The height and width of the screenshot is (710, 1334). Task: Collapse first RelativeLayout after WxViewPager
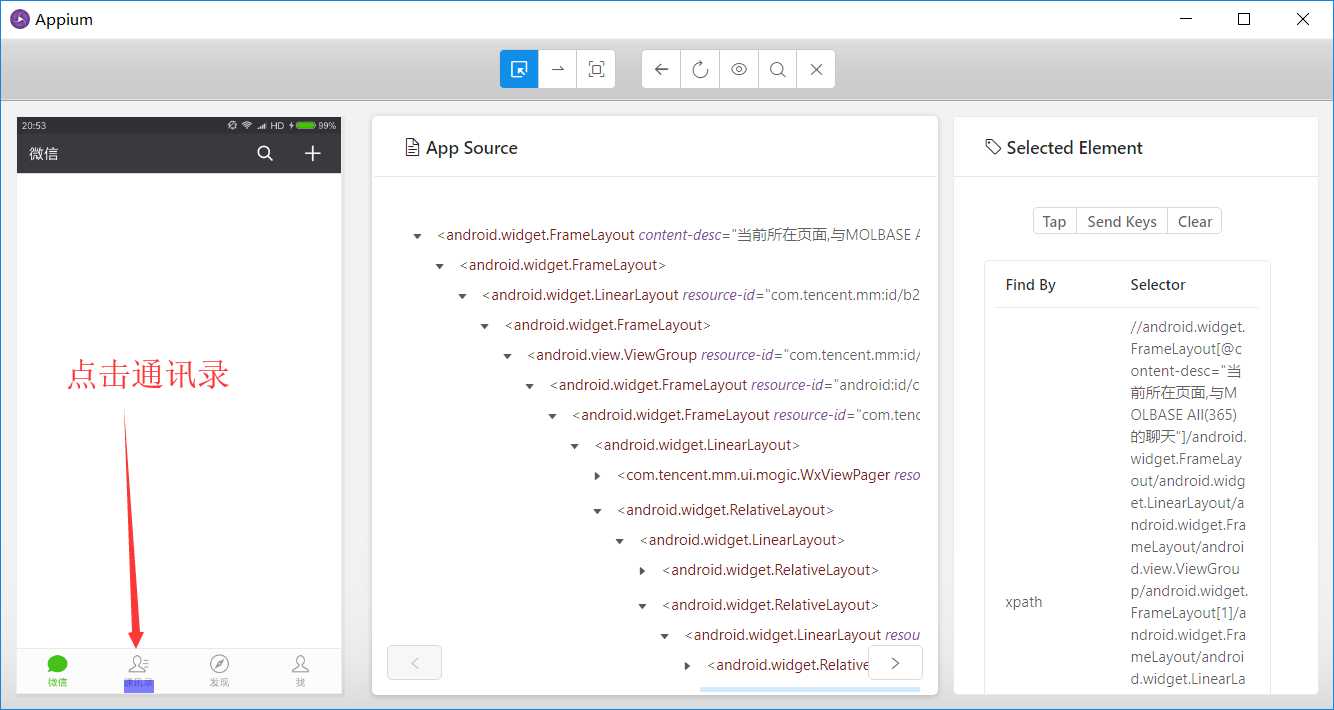click(597, 511)
